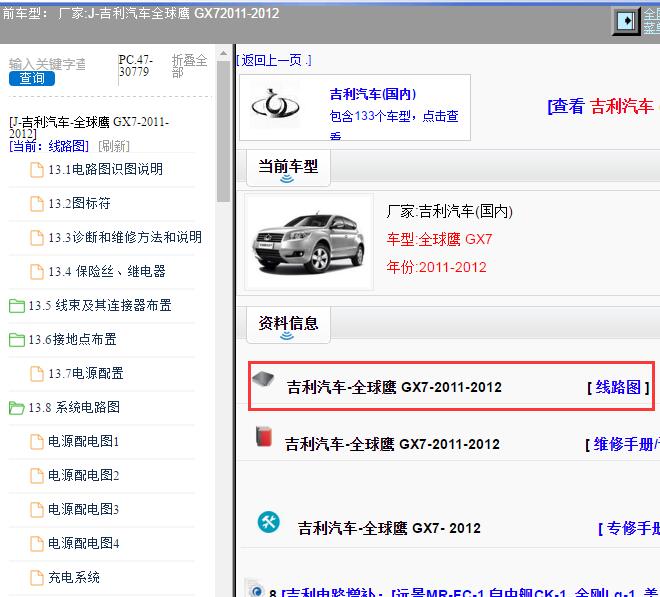
Task: Select 13.6接地点布置 label
Action: click(72, 339)
